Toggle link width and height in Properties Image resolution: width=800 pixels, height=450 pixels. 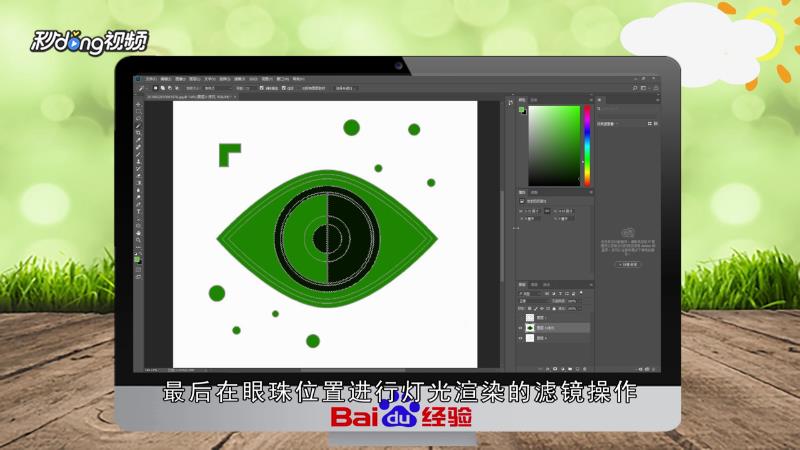[x=547, y=211]
